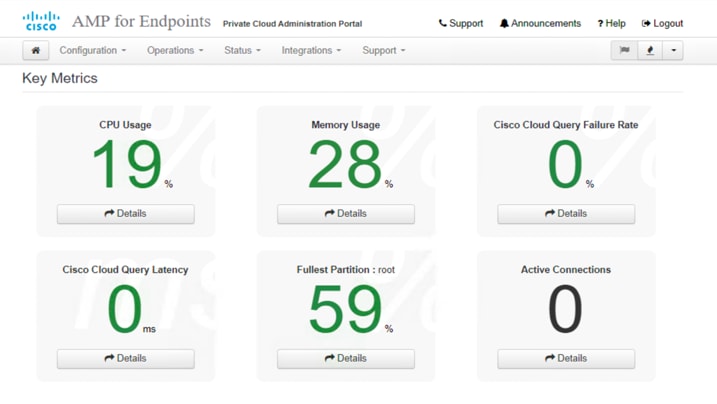This screenshot has height=404, width=717.
Task: View Cisco Cloud Query Failure Rate Details
Action: tap(566, 214)
